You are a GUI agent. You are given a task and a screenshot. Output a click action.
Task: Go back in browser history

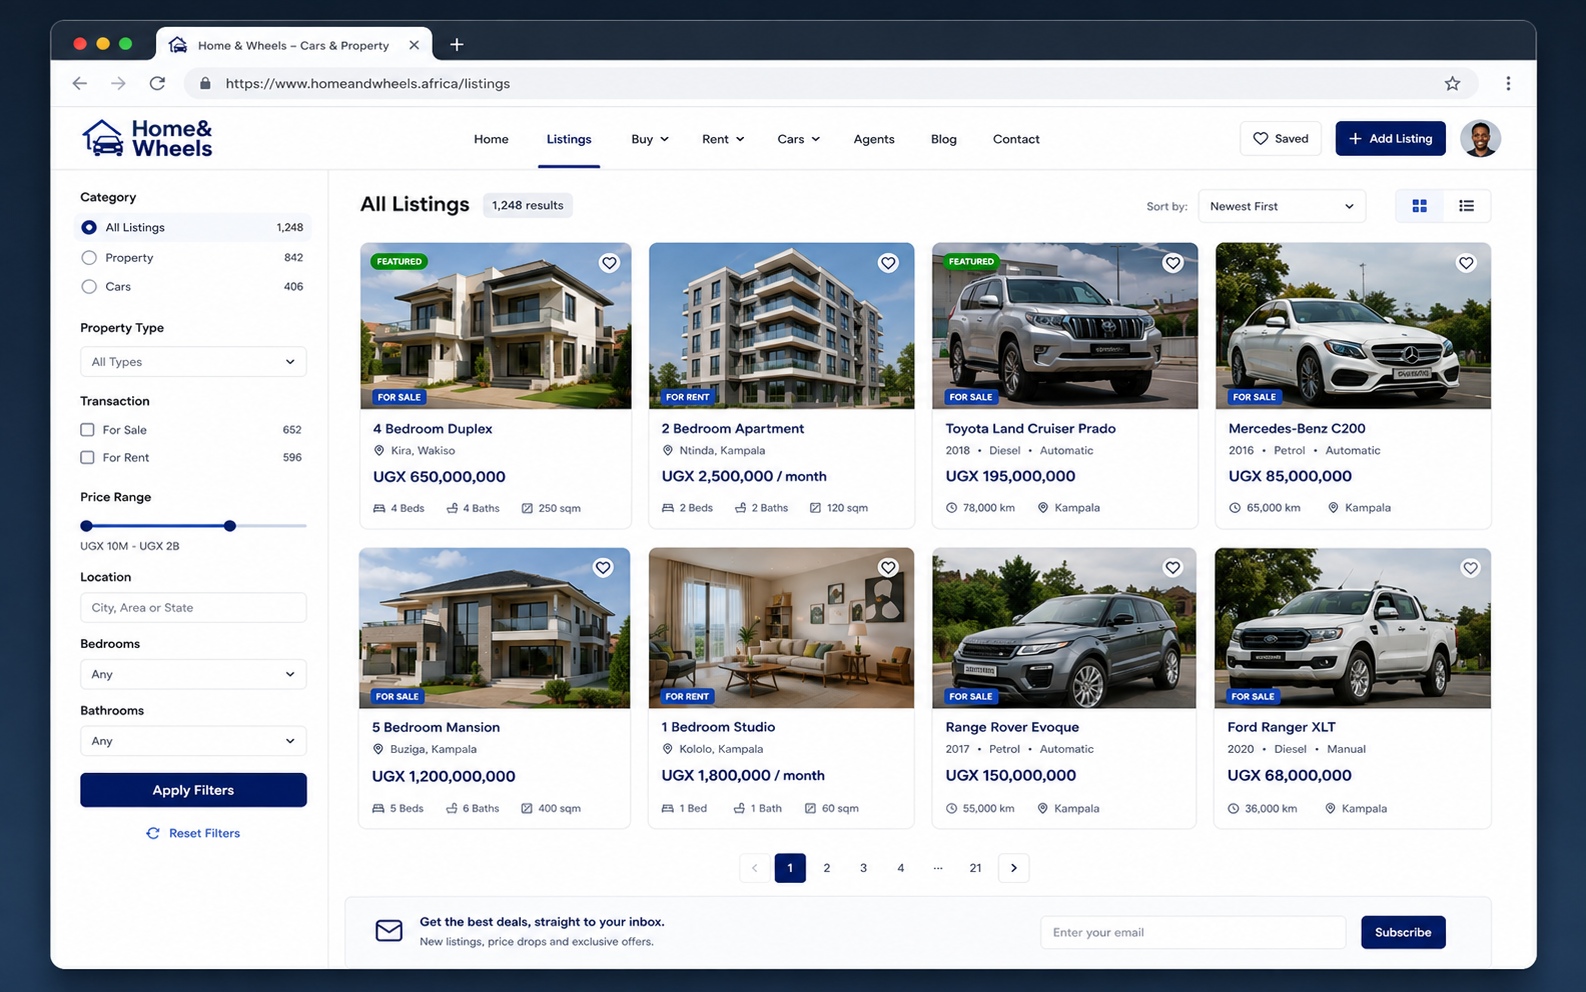(x=80, y=83)
